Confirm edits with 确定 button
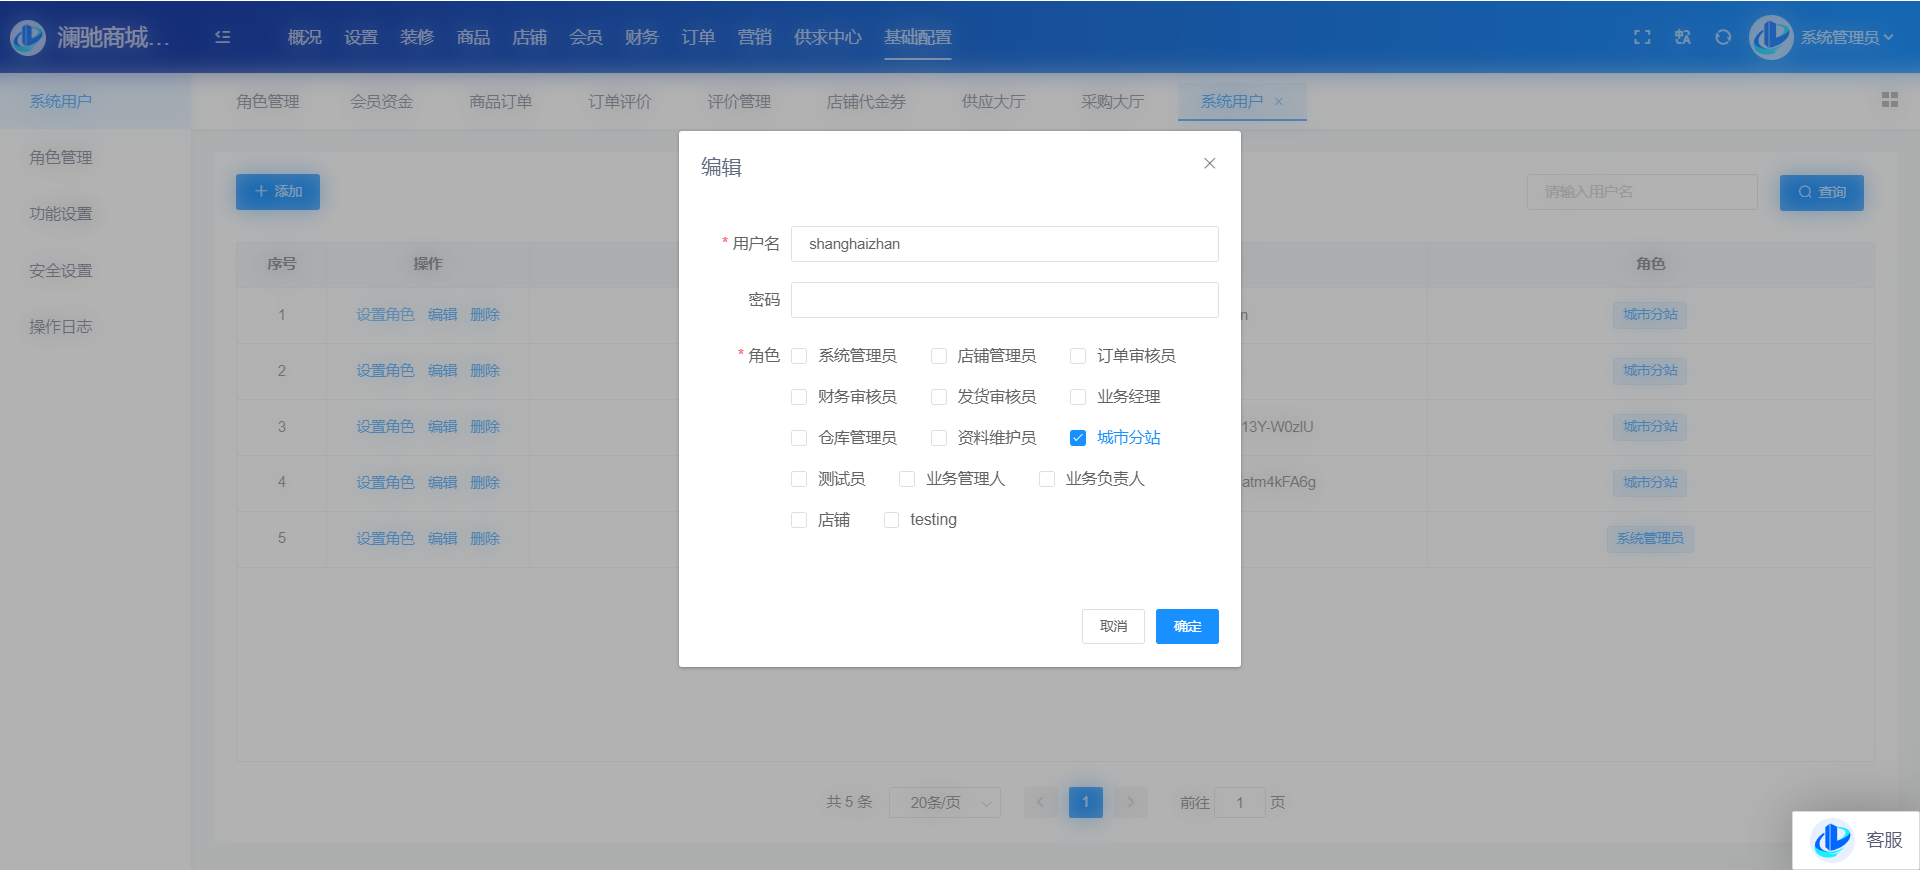 point(1186,626)
